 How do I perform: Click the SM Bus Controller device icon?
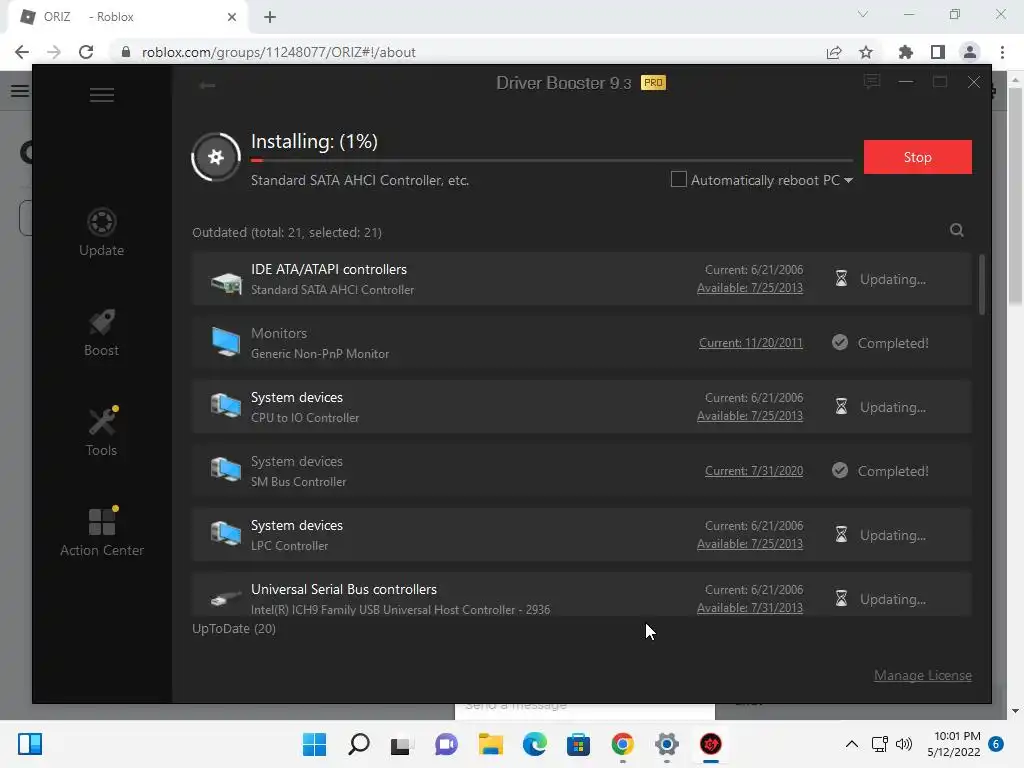(226, 470)
